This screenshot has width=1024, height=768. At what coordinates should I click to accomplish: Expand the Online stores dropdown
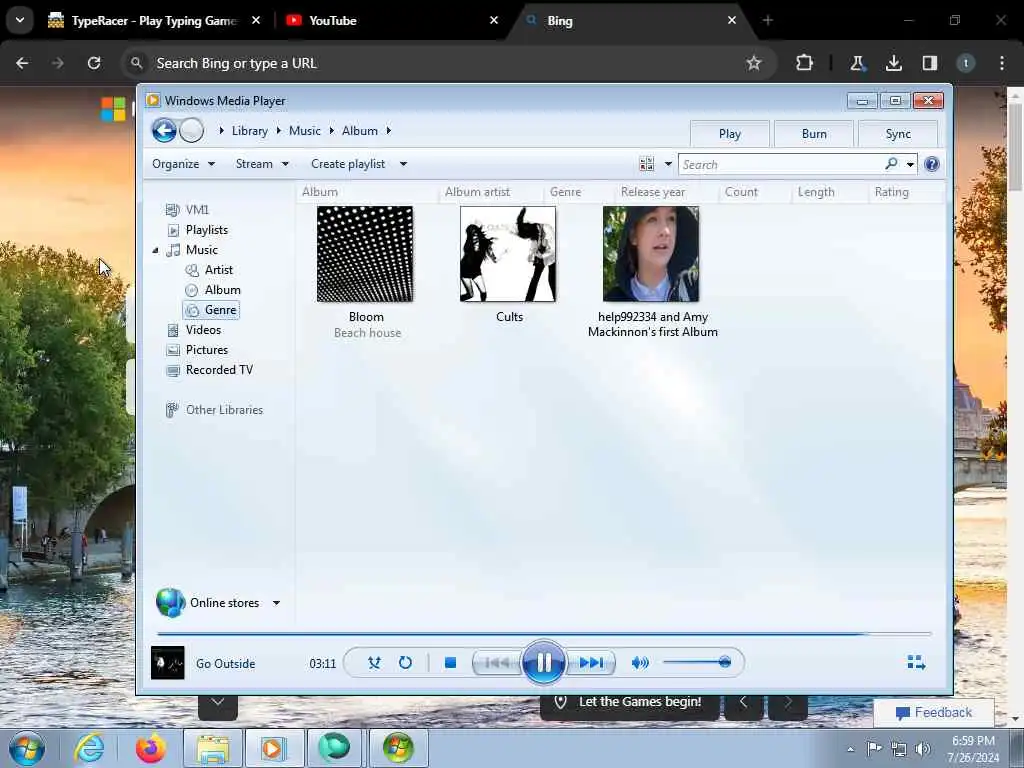(x=276, y=603)
